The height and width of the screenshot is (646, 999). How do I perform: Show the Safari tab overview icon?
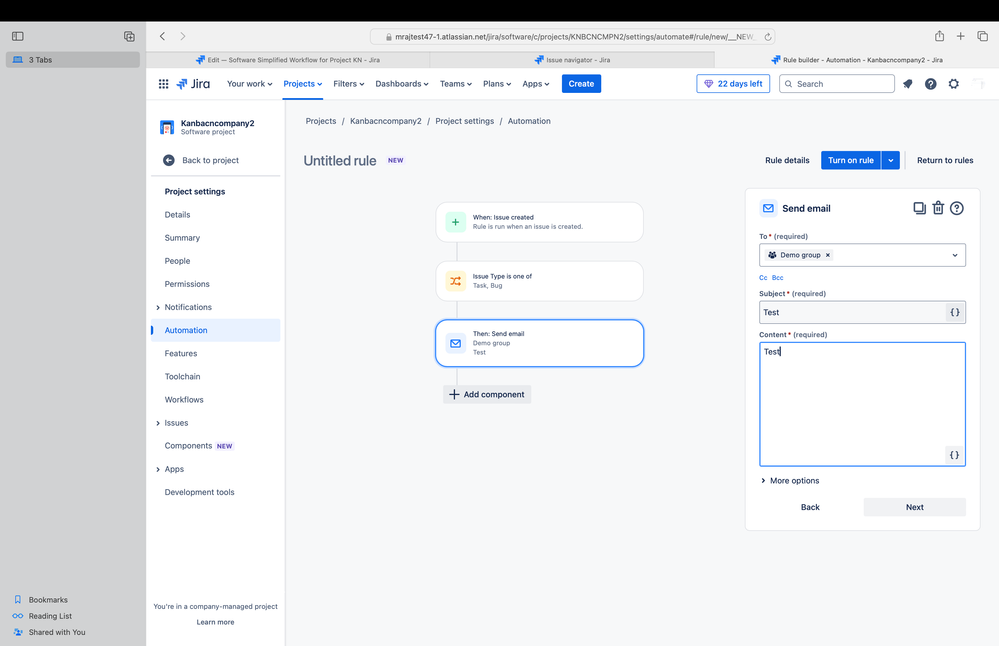coord(982,36)
